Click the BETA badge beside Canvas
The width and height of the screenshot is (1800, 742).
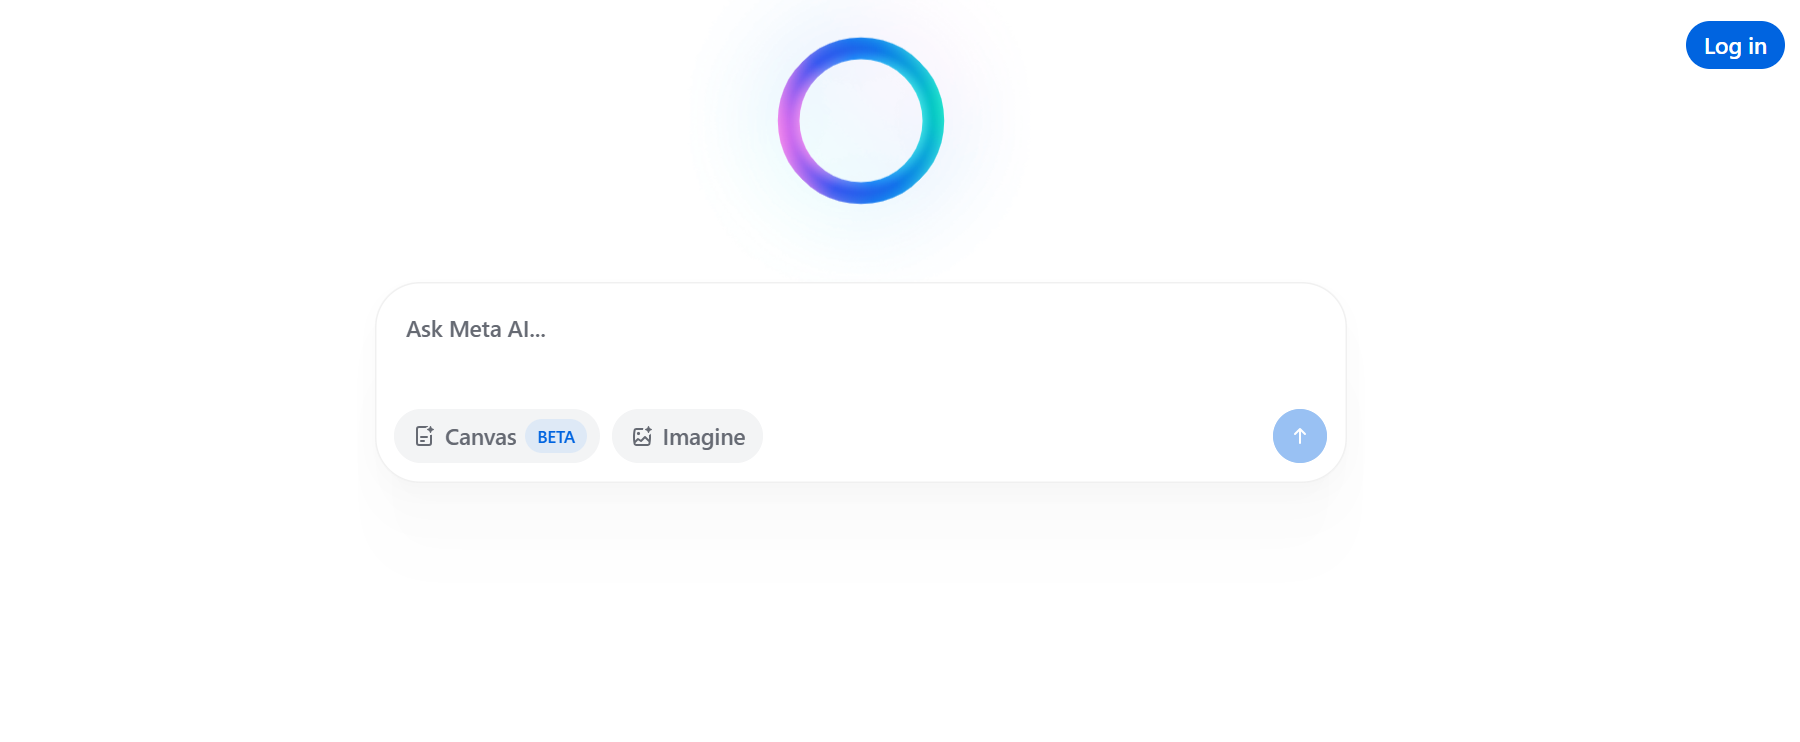point(556,437)
